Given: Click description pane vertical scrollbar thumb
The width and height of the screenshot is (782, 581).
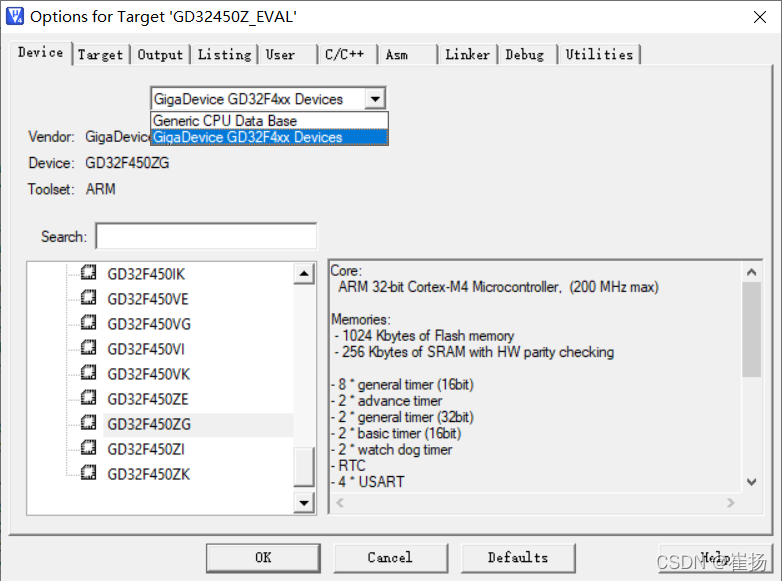Looking at the screenshot, I should click(752, 329).
